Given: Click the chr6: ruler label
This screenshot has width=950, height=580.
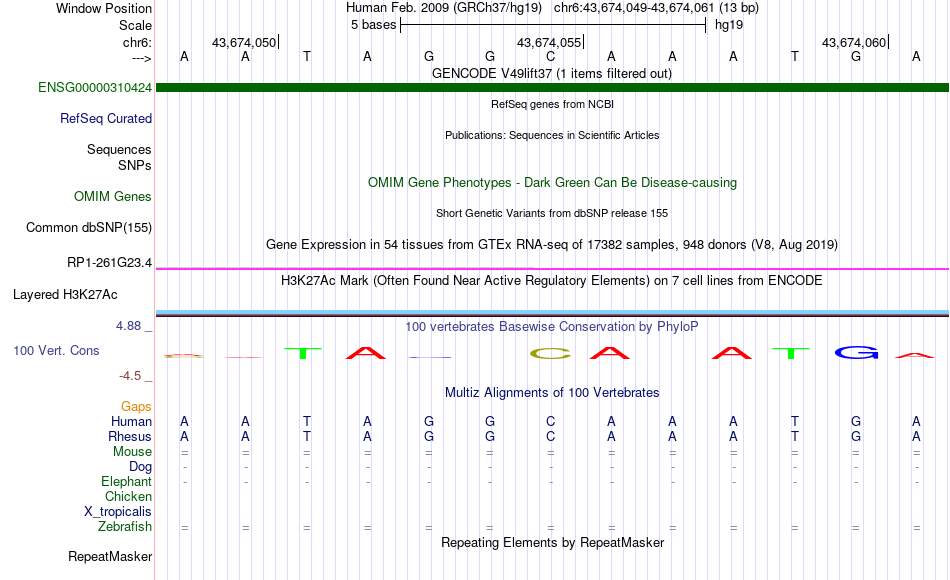Looking at the screenshot, I should click(x=138, y=42).
